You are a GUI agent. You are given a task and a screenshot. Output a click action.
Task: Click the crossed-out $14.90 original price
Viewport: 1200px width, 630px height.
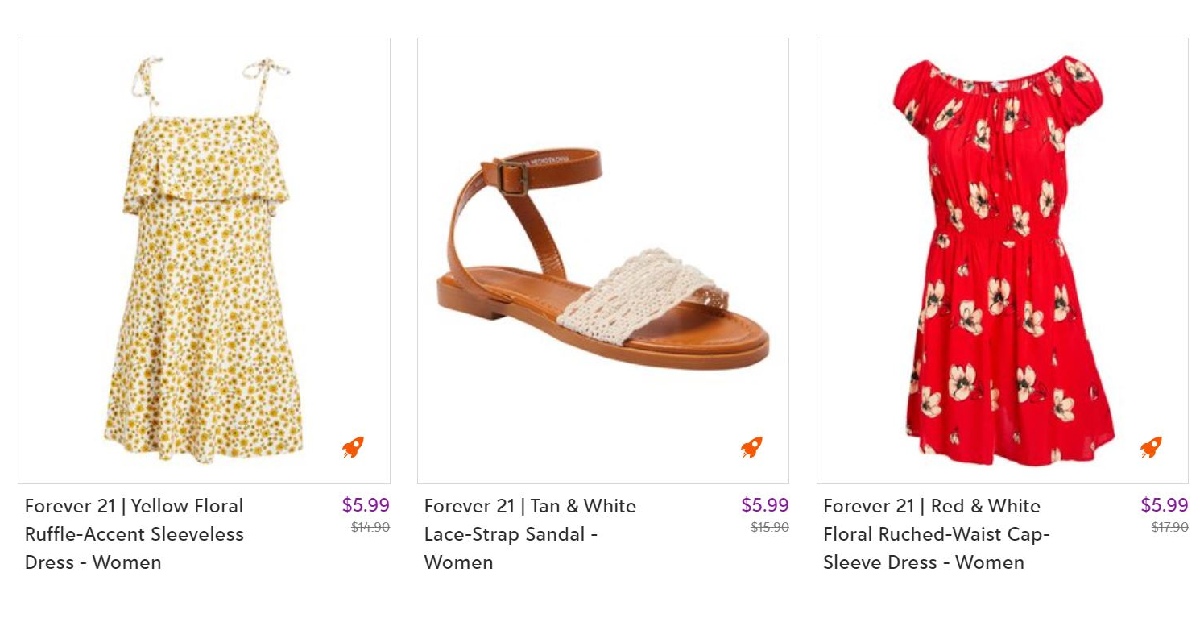370,528
